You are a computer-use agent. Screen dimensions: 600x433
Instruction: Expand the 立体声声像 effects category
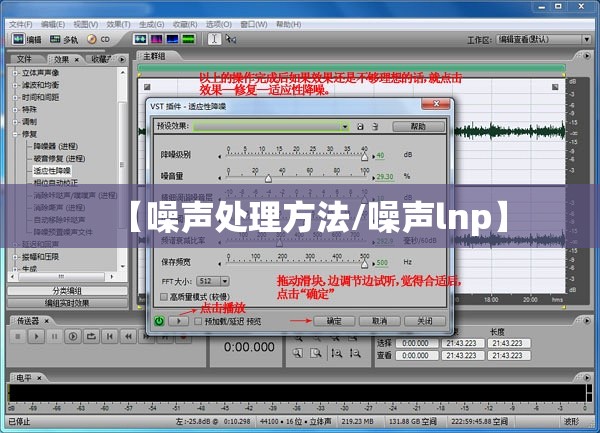coord(15,73)
